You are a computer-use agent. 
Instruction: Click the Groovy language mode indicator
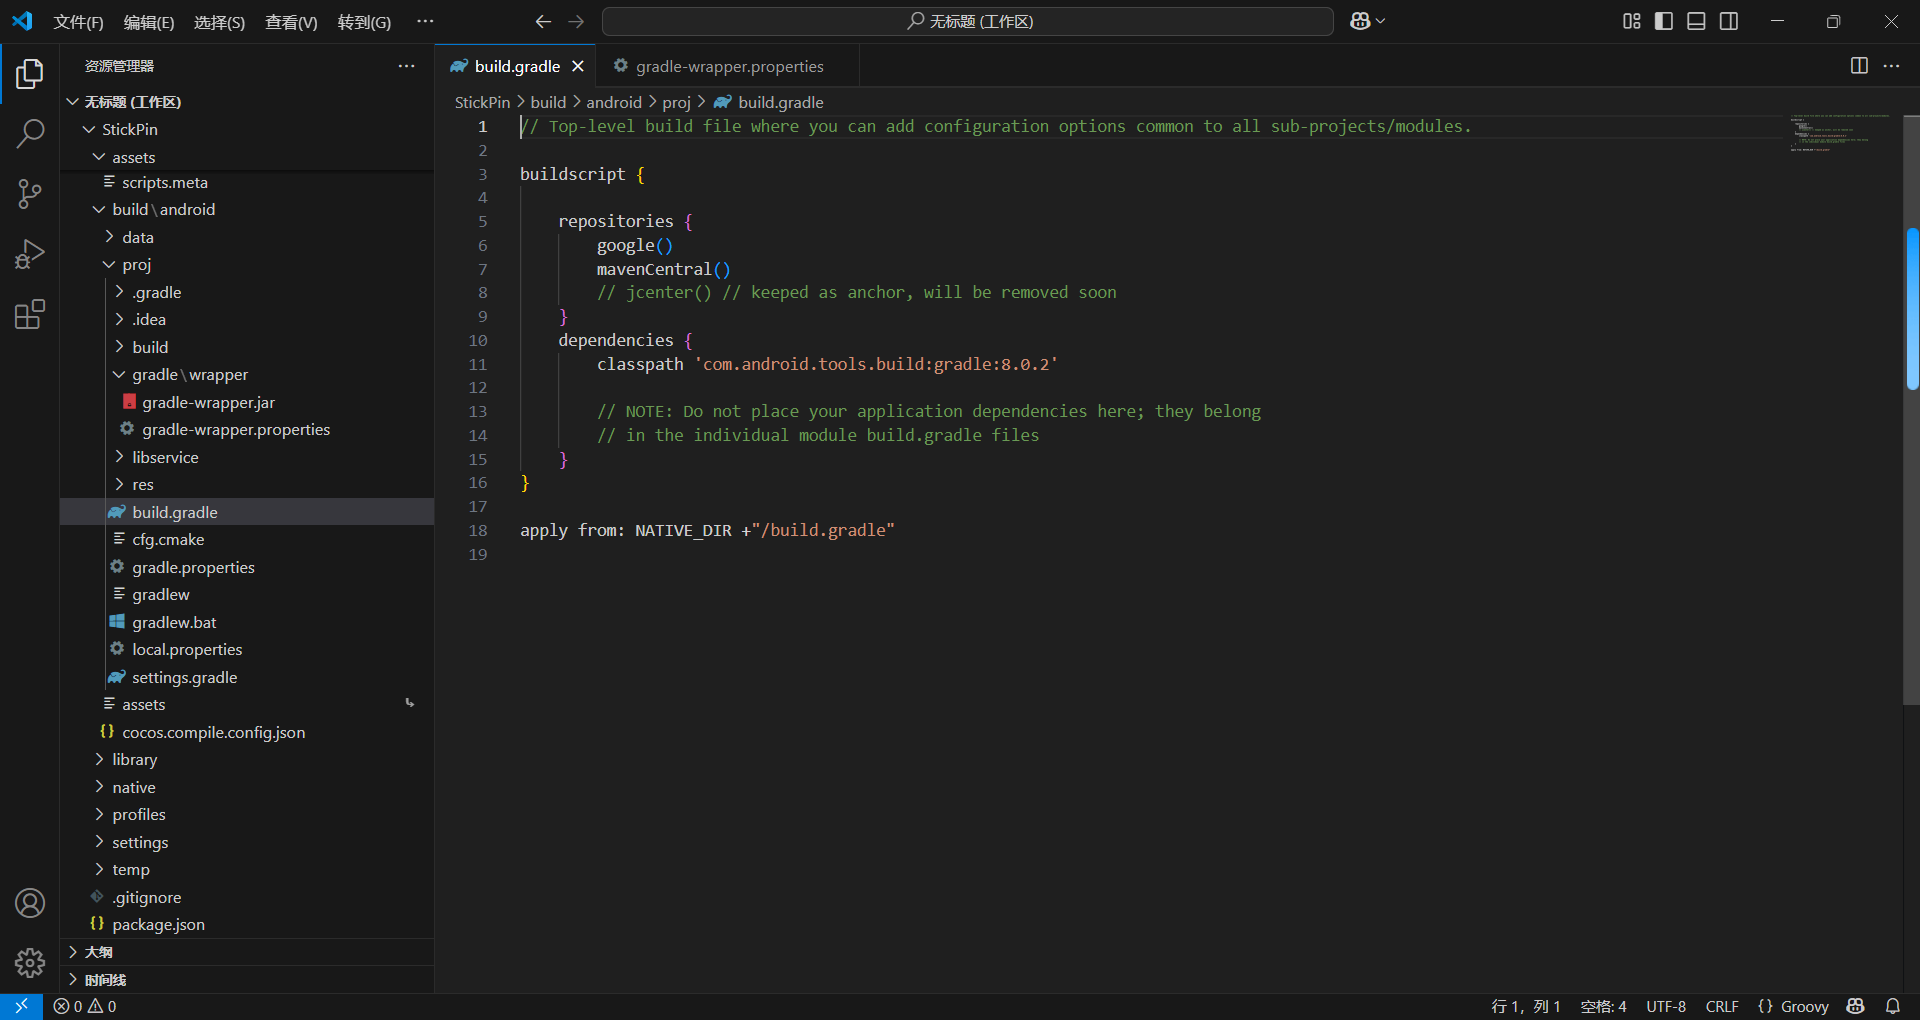tap(1803, 1006)
